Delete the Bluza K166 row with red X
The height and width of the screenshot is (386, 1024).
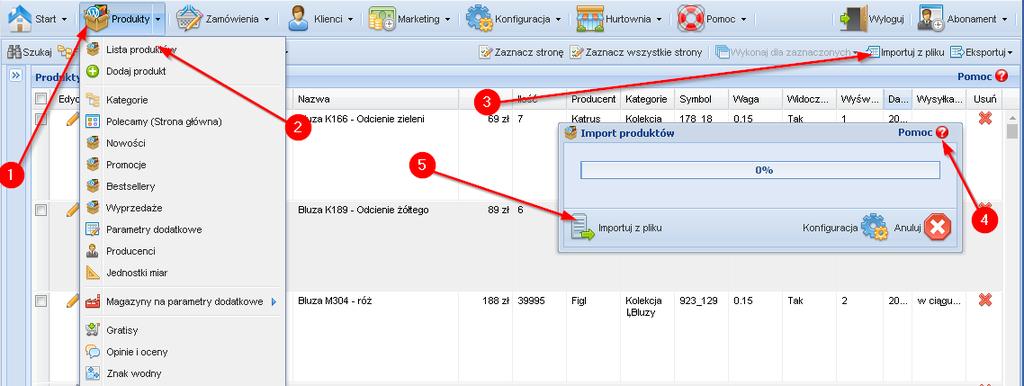click(x=985, y=118)
